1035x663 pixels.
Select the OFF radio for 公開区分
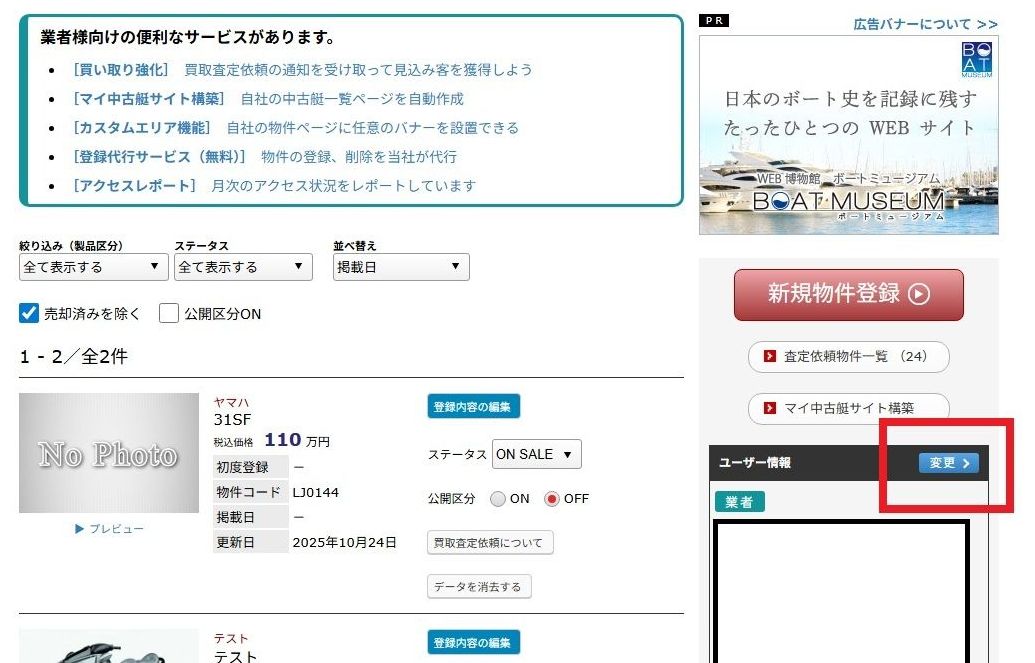pos(552,499)
